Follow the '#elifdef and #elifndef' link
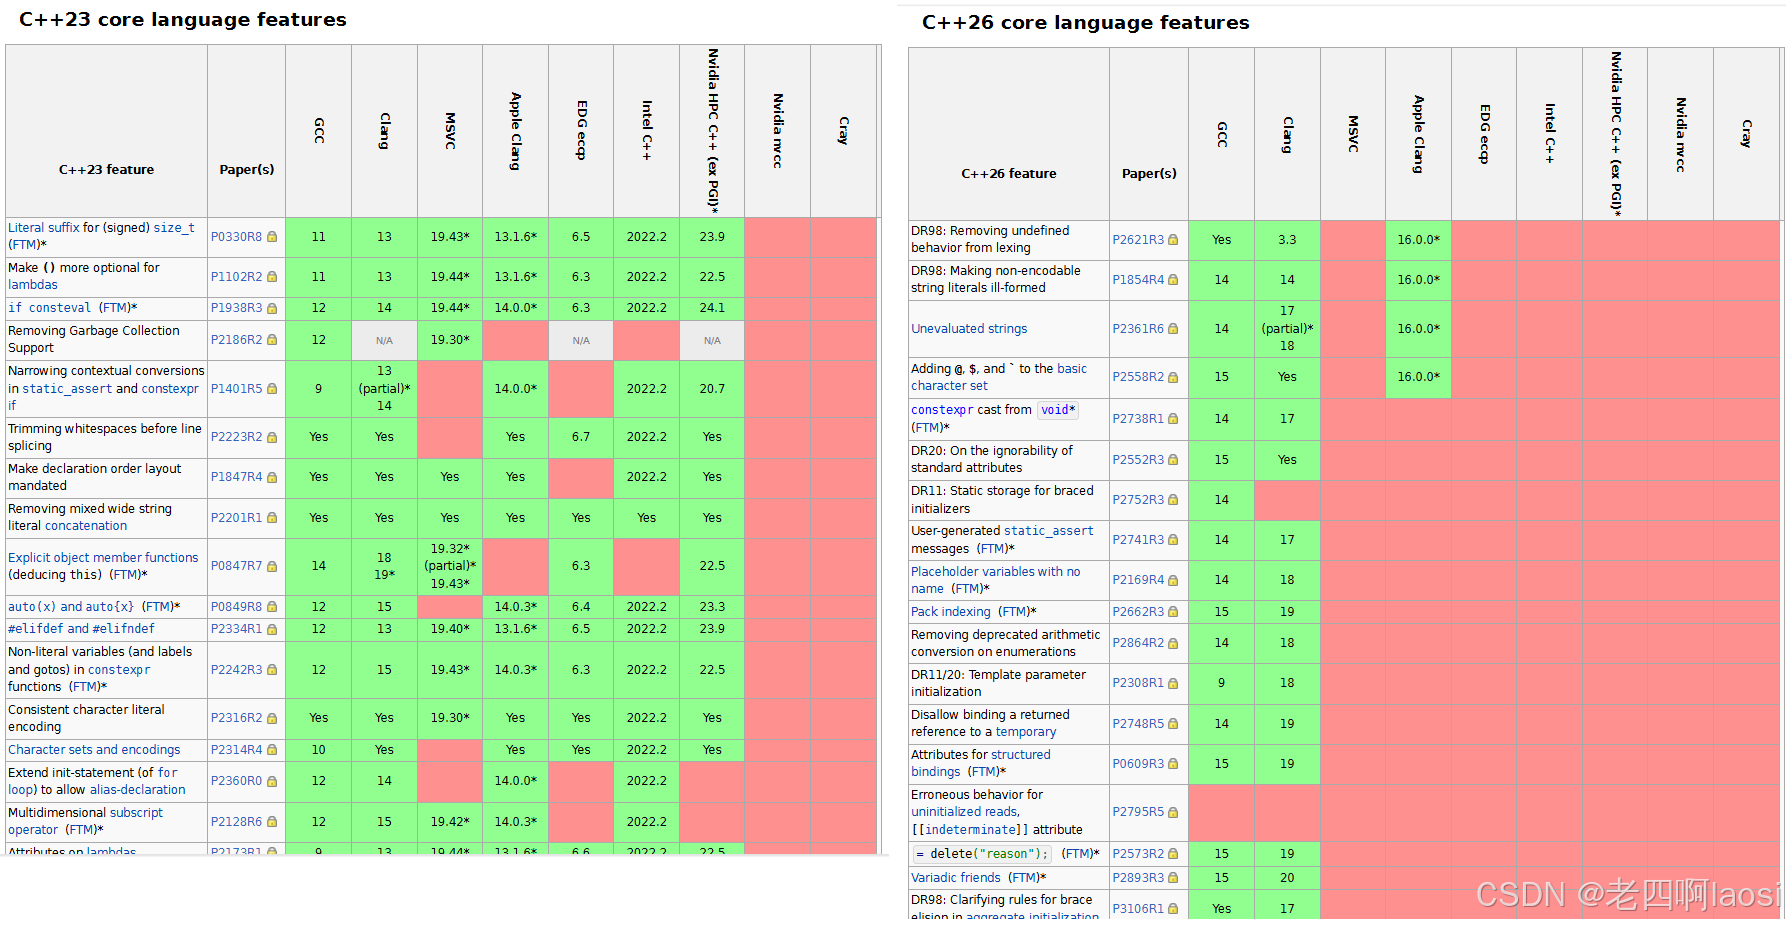The height and width of the screenshot is (925, 1786). (81, 629)
